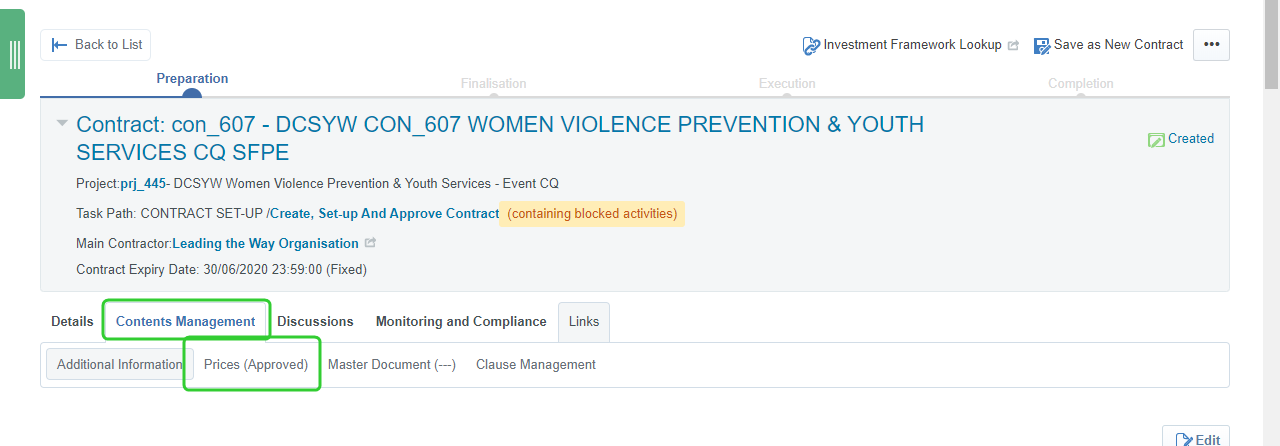Click the vertical page scrollbar
This screenshot has width=1280, height=446.
tap(1272, 223)
